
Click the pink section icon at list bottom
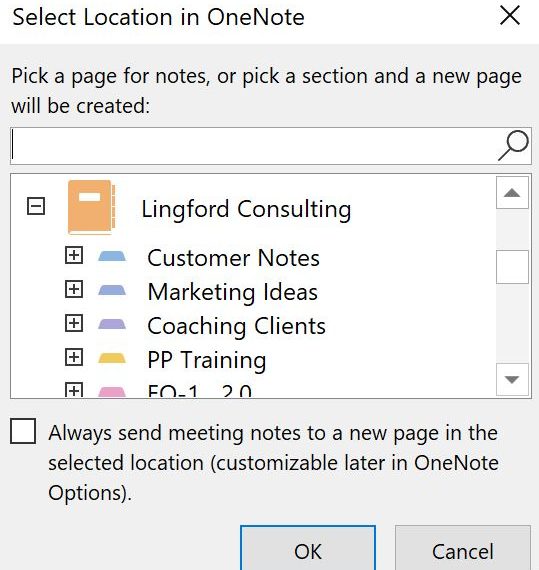pos(112,392)
